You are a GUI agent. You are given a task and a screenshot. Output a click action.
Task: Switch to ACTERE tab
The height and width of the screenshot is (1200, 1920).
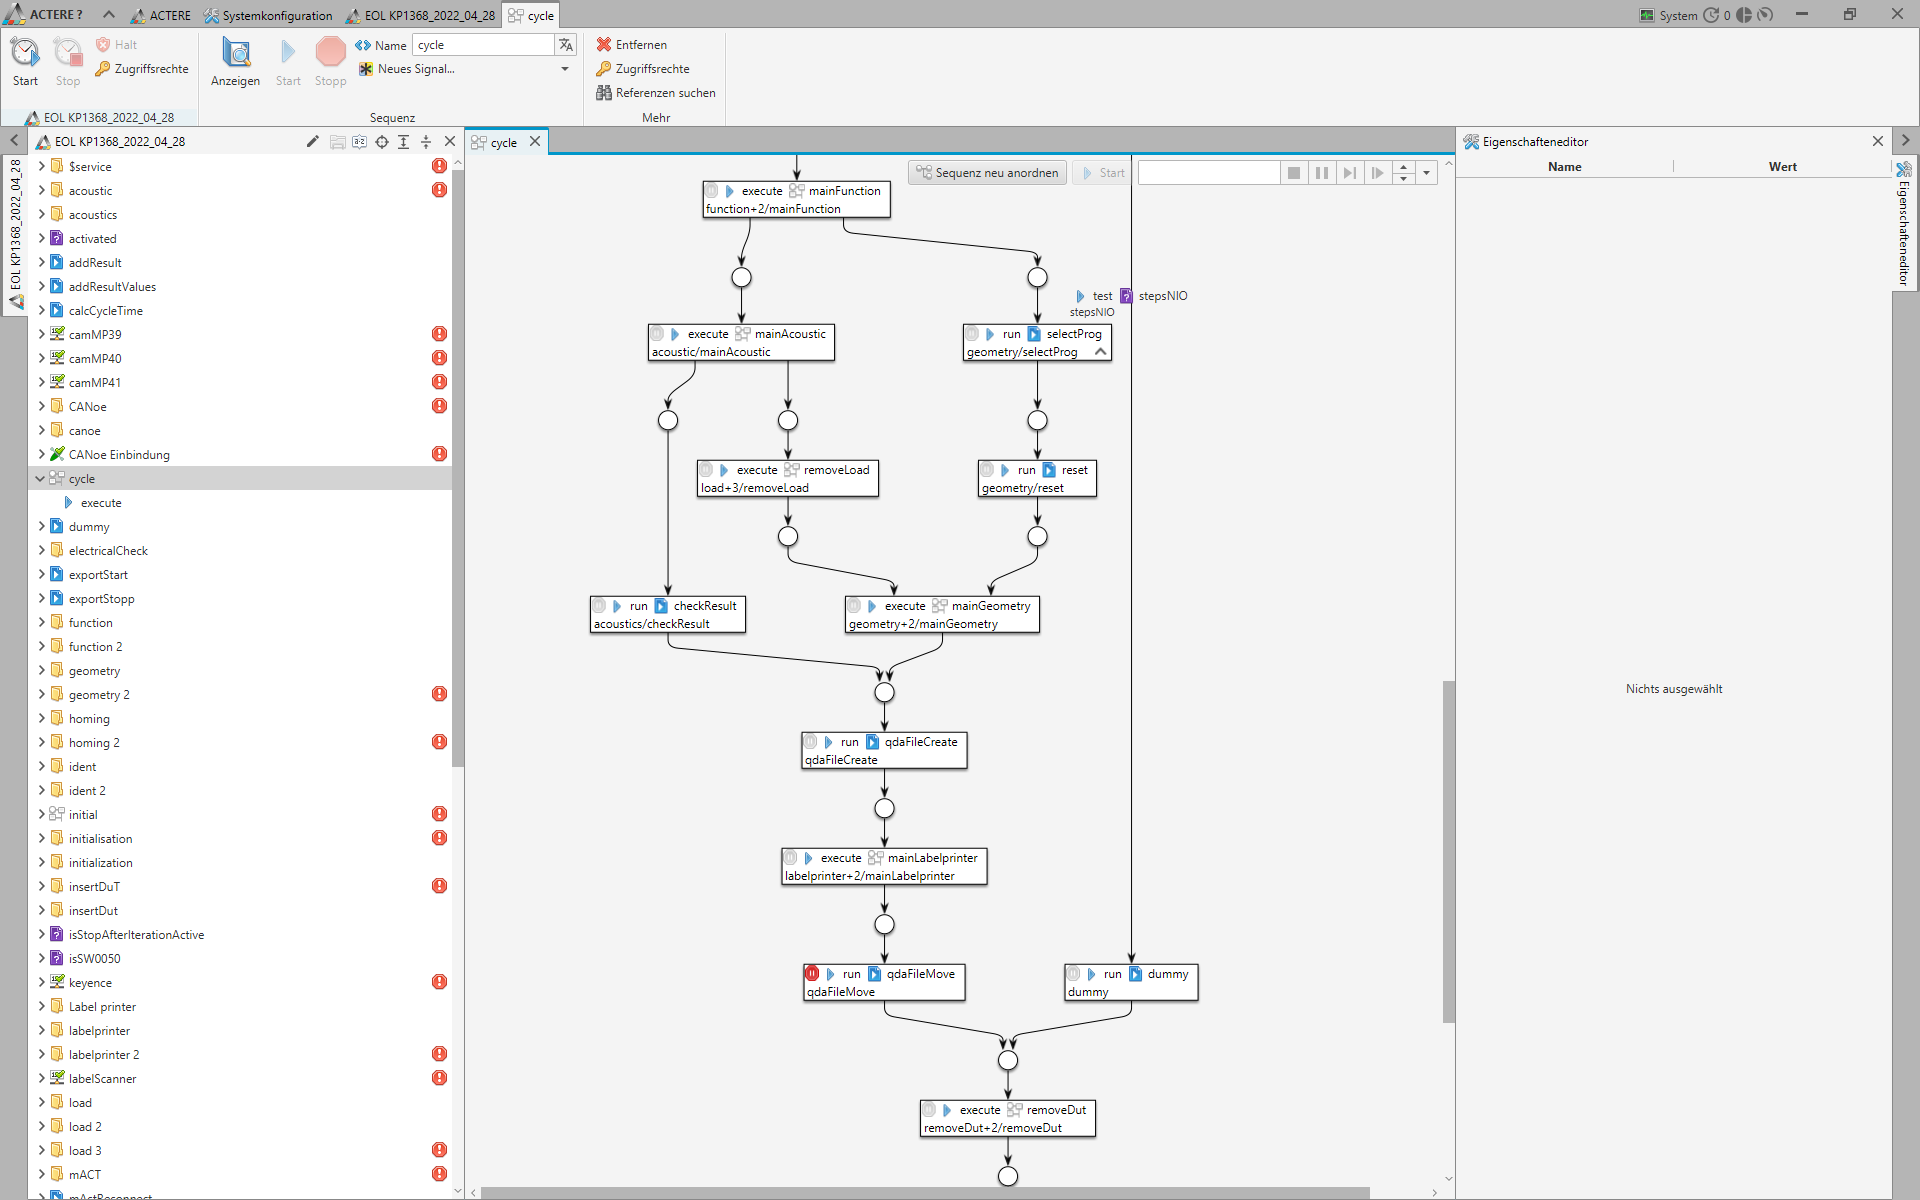(x=161, y=15)
